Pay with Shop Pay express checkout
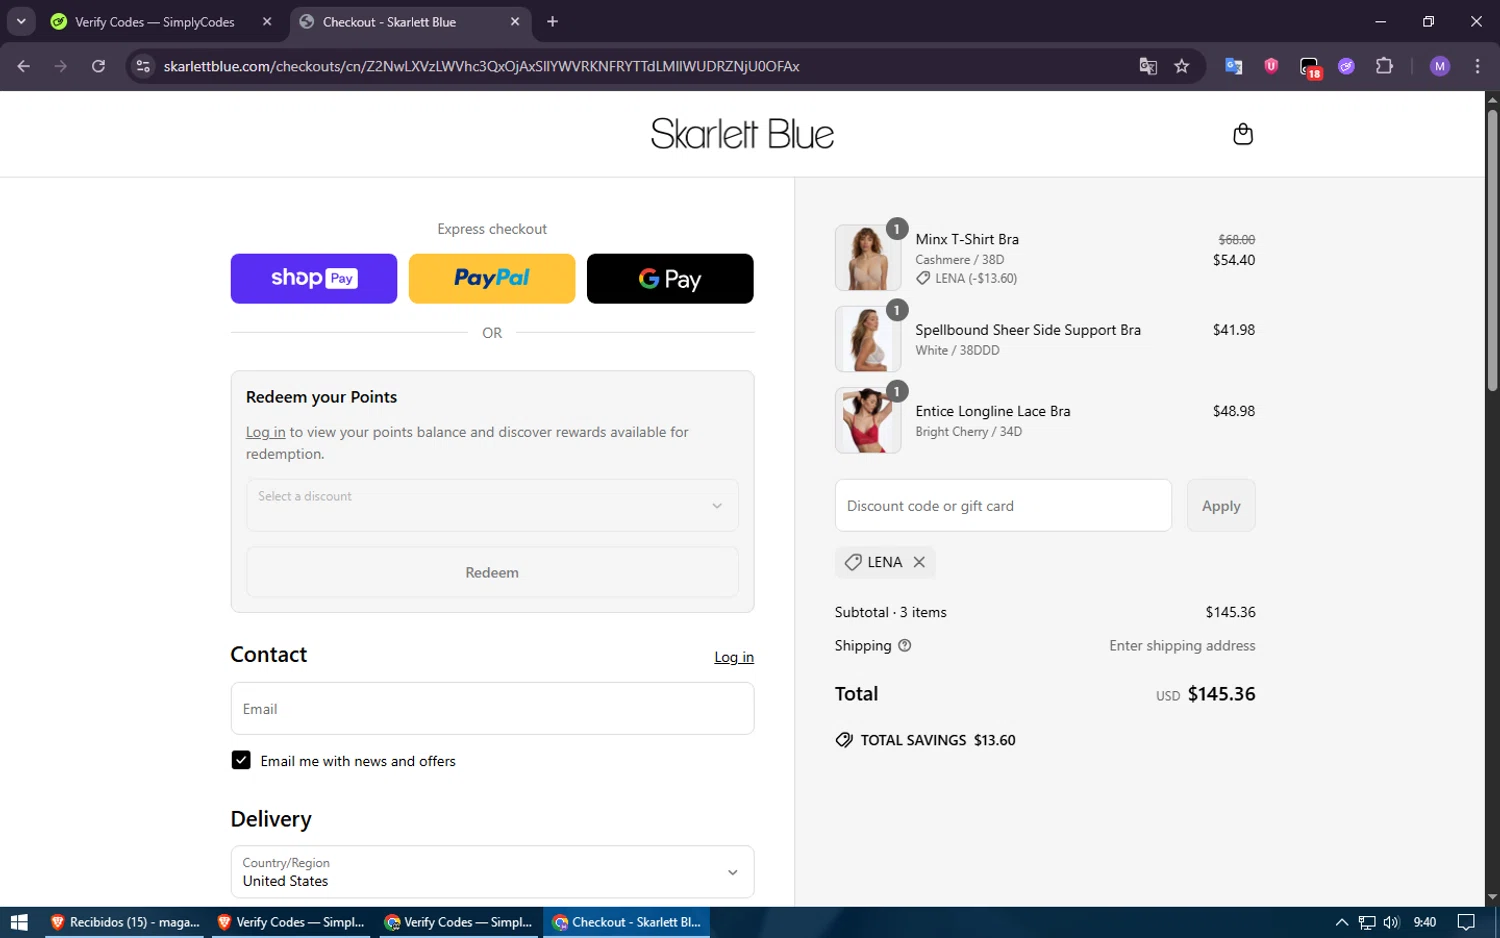This screenshot has width=1500, height=938. click(x=314, y=278)
